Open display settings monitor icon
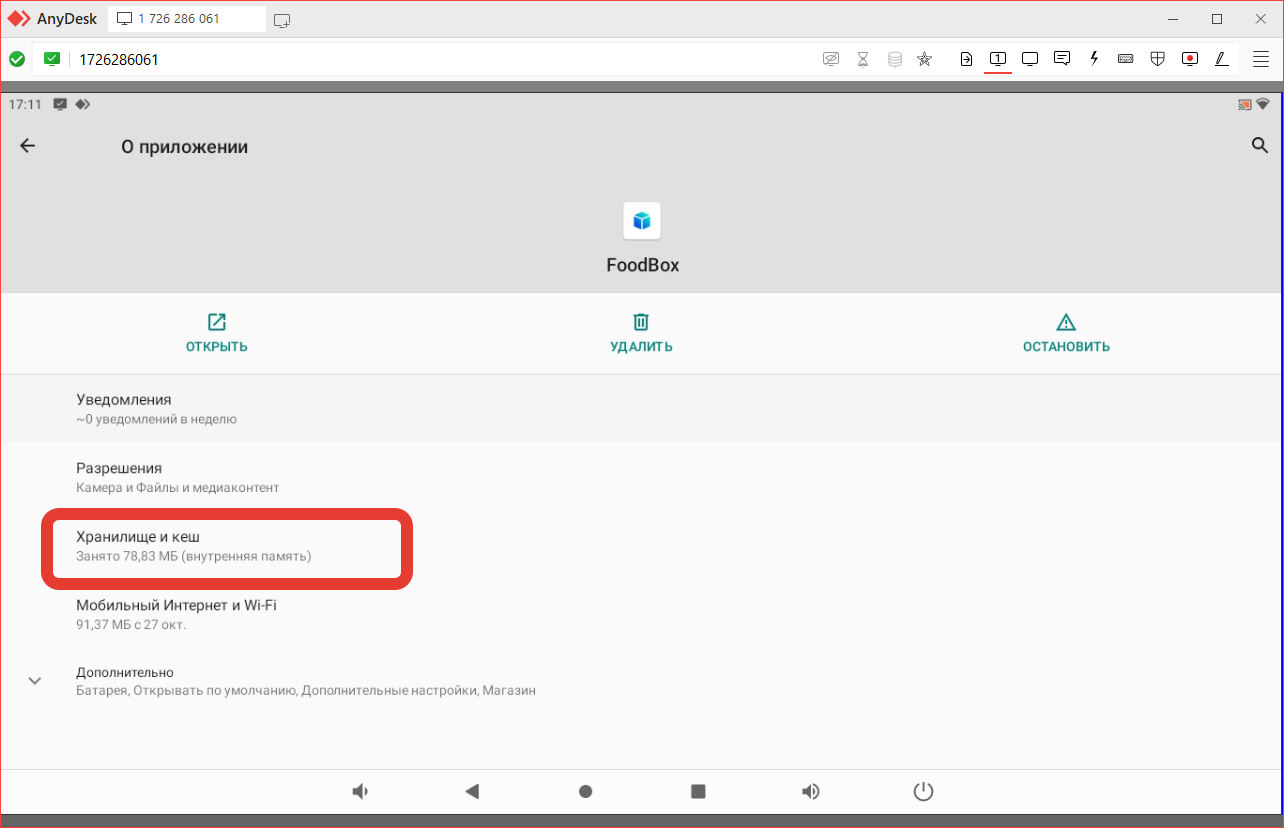 pyautogui.click(x=1030, y=59)
